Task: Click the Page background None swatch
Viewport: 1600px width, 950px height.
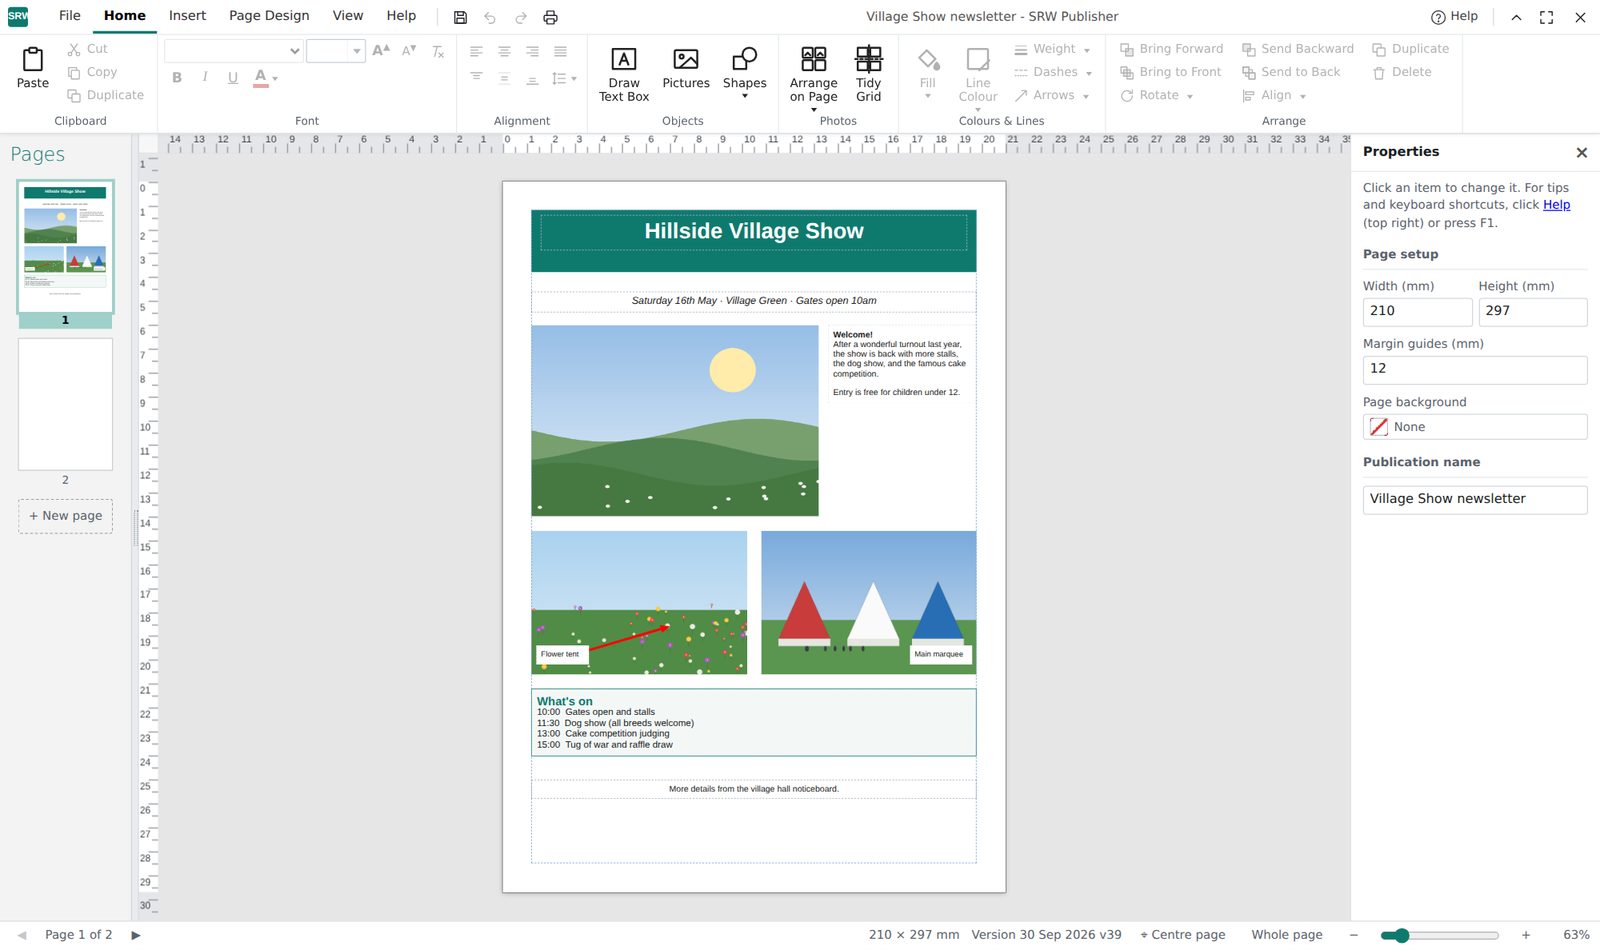Action: click(x=1378, y=427)
